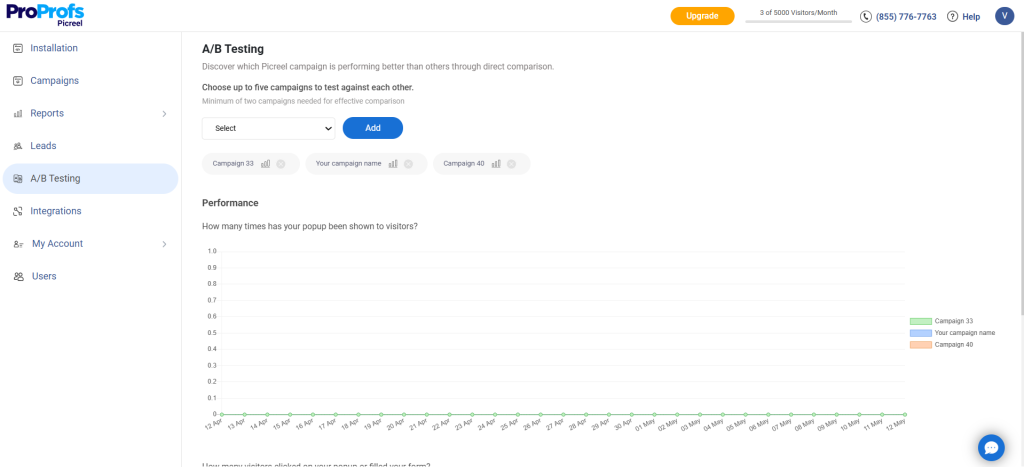The image size is (1024, 467).
Task: Click the ProProfs Picreel logo
Action: (45, 15)
